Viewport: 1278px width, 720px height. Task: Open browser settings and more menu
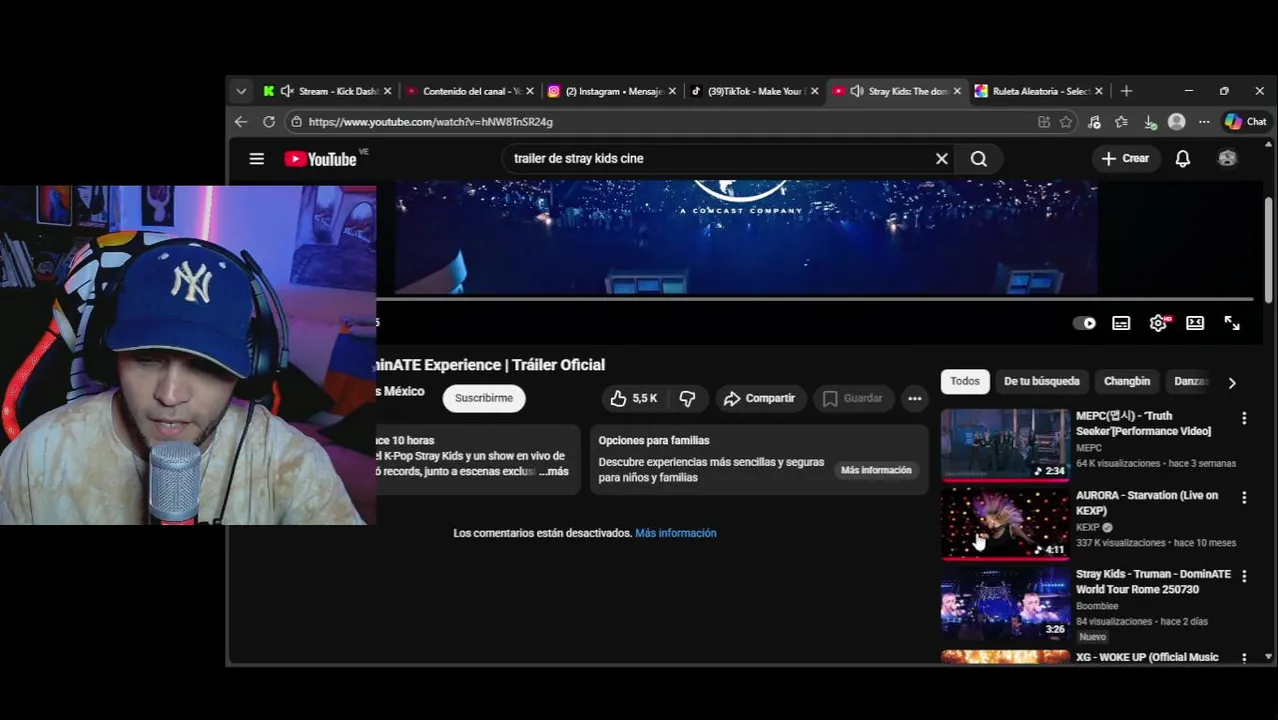tap(1204, 122)
